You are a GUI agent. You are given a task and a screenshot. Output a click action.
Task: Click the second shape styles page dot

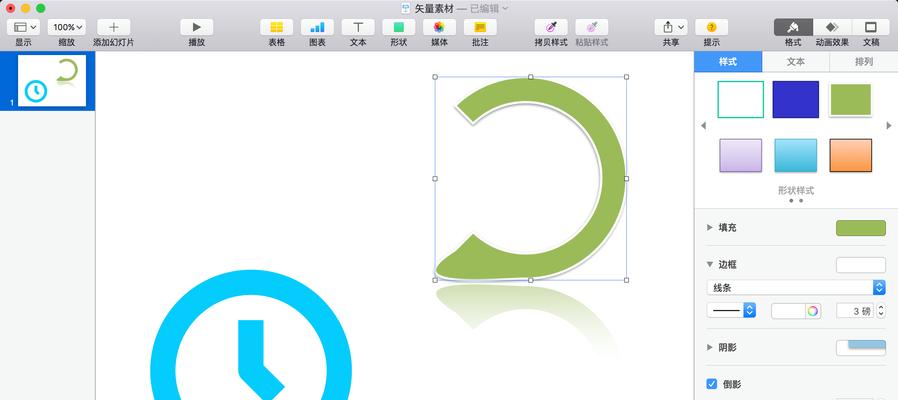[x=801, y=201]
